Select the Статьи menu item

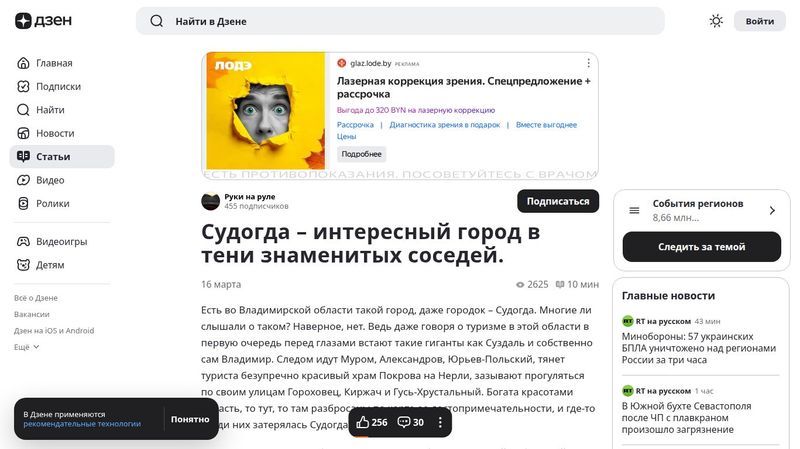53,157
